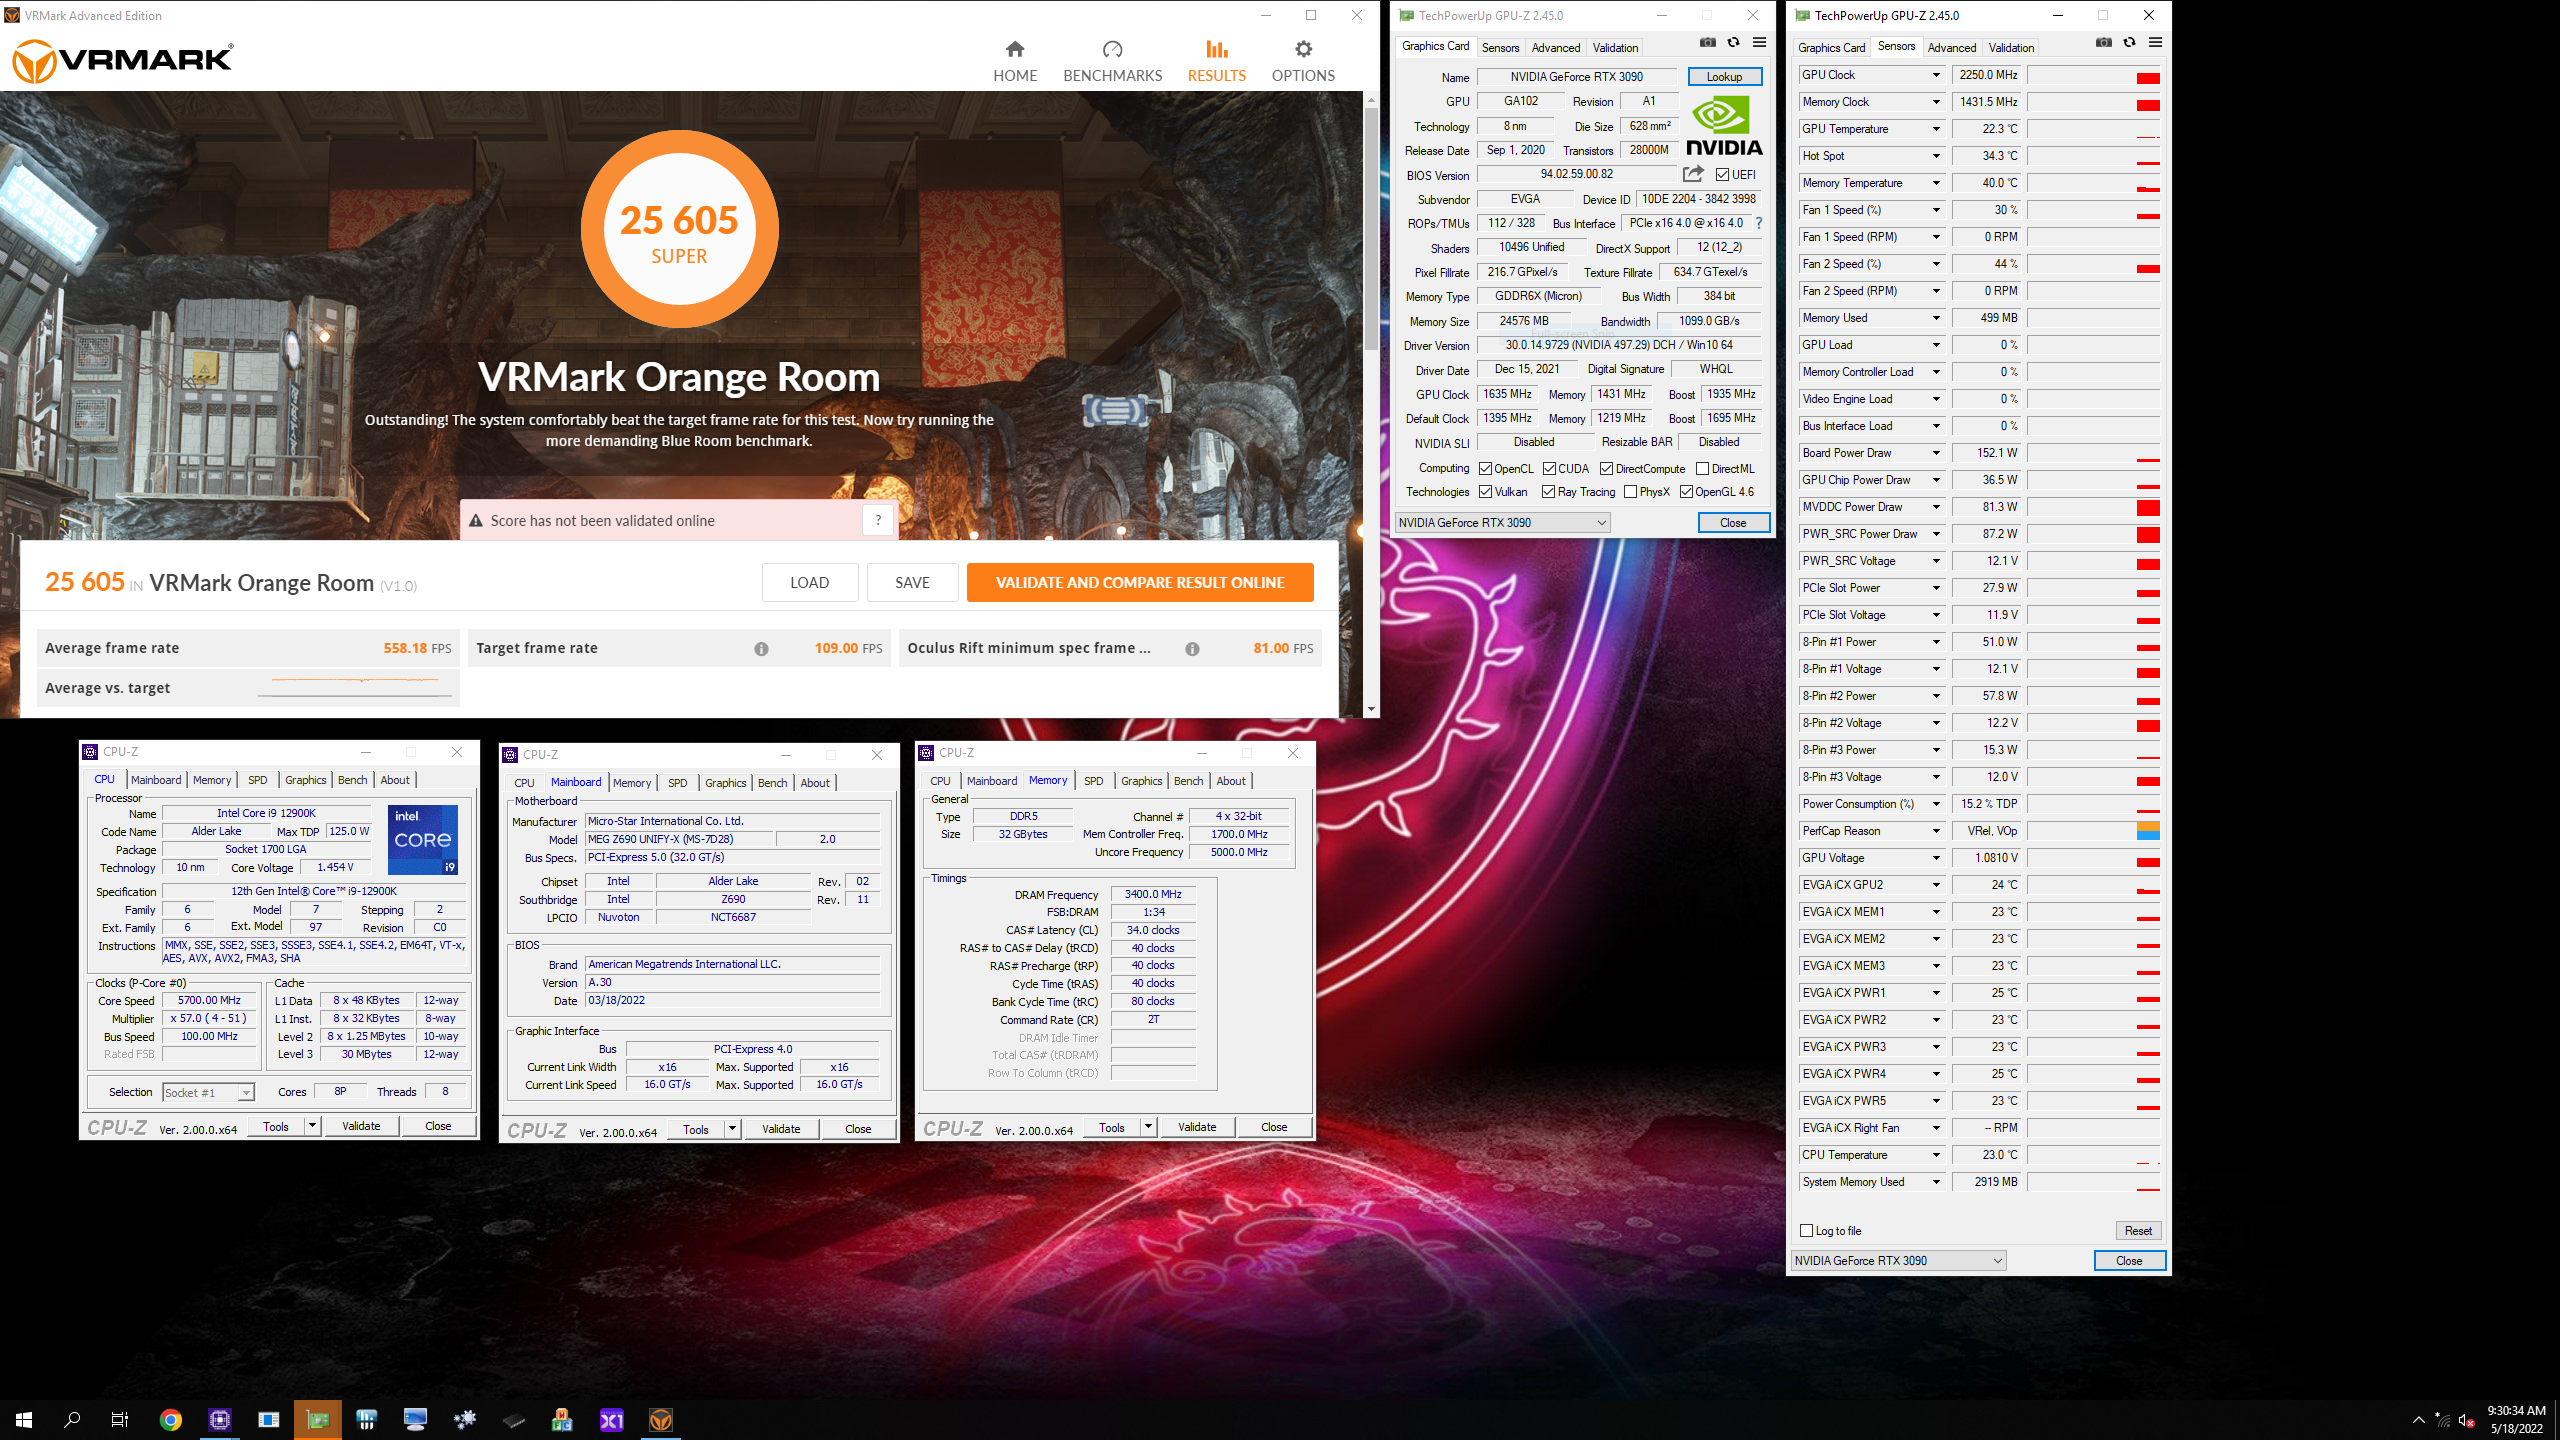Switch to GPU-Z taskbar icon
The image size is (2560, 1440).
point(318,1420)
